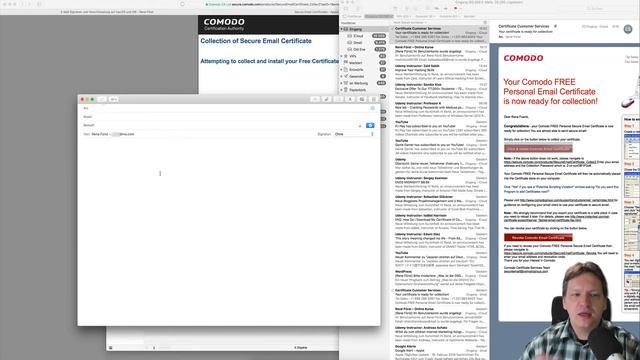640x360 pixels.
Task: Click the browser address bar showing secure.comodo.com
Action: [x=271, y=4]
